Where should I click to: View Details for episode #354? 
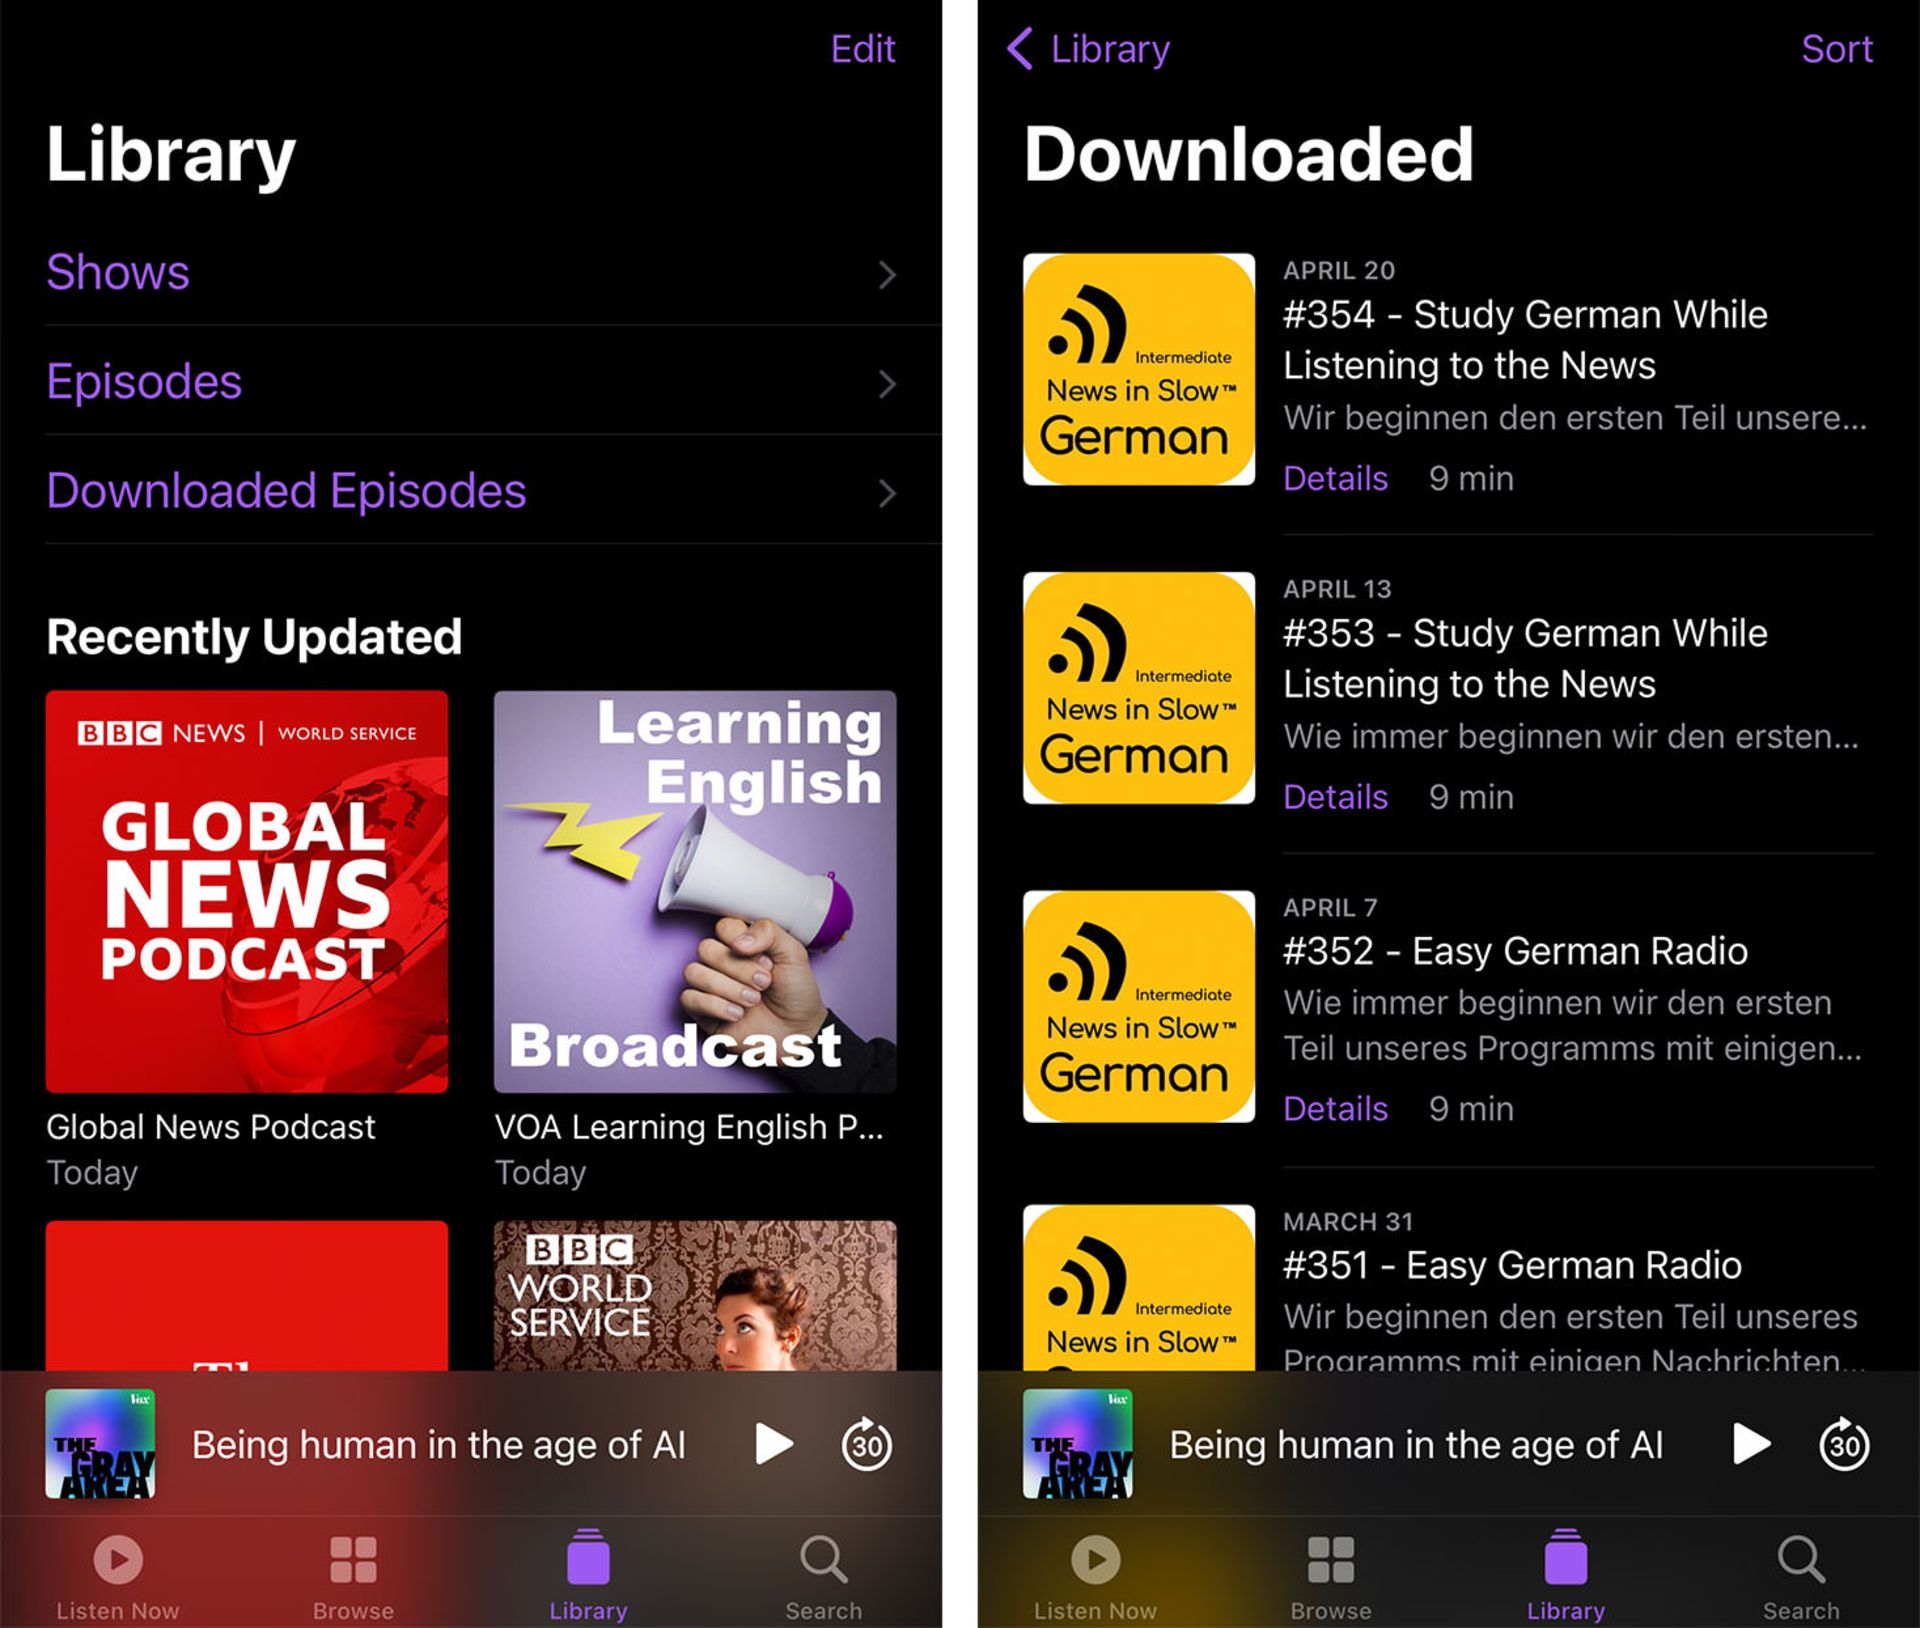[1335, 479]
